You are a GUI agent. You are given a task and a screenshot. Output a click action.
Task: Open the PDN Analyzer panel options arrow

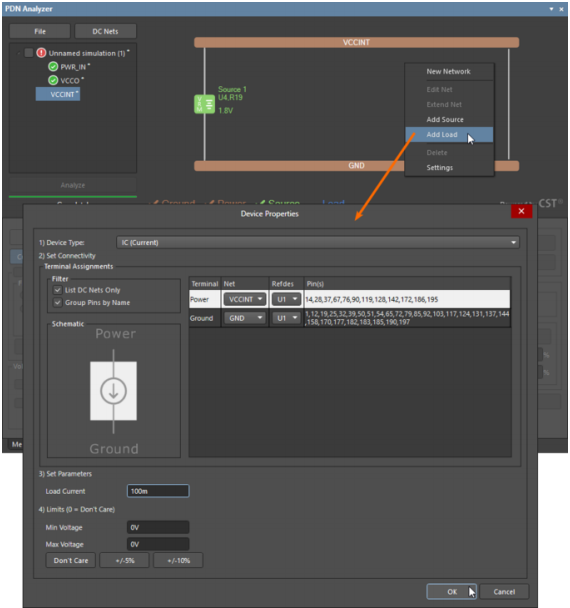pyautogui.click(x=551, y=9)
